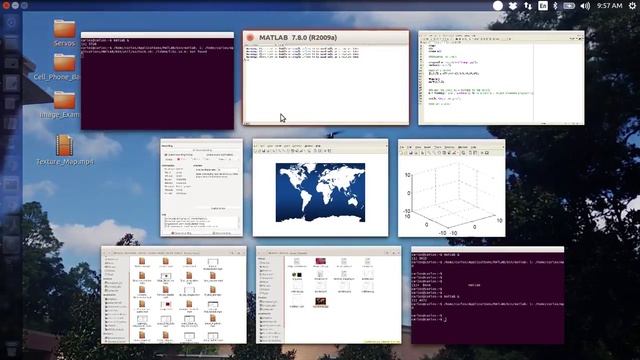Open the system gear menu in the top panel

[632, 6]
